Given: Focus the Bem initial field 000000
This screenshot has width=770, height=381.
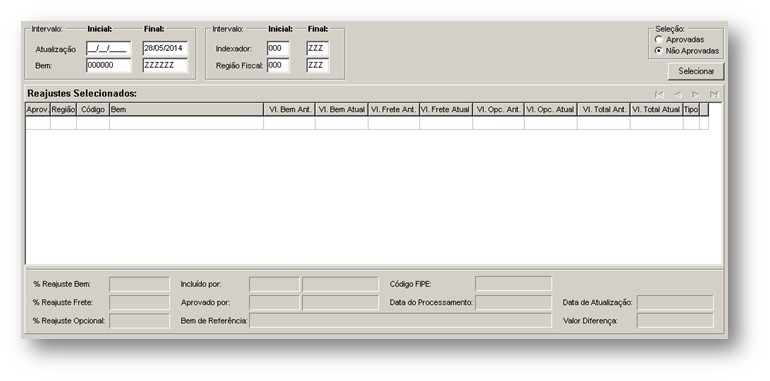Looking at the screenshot, I should (x=109, y=65).
